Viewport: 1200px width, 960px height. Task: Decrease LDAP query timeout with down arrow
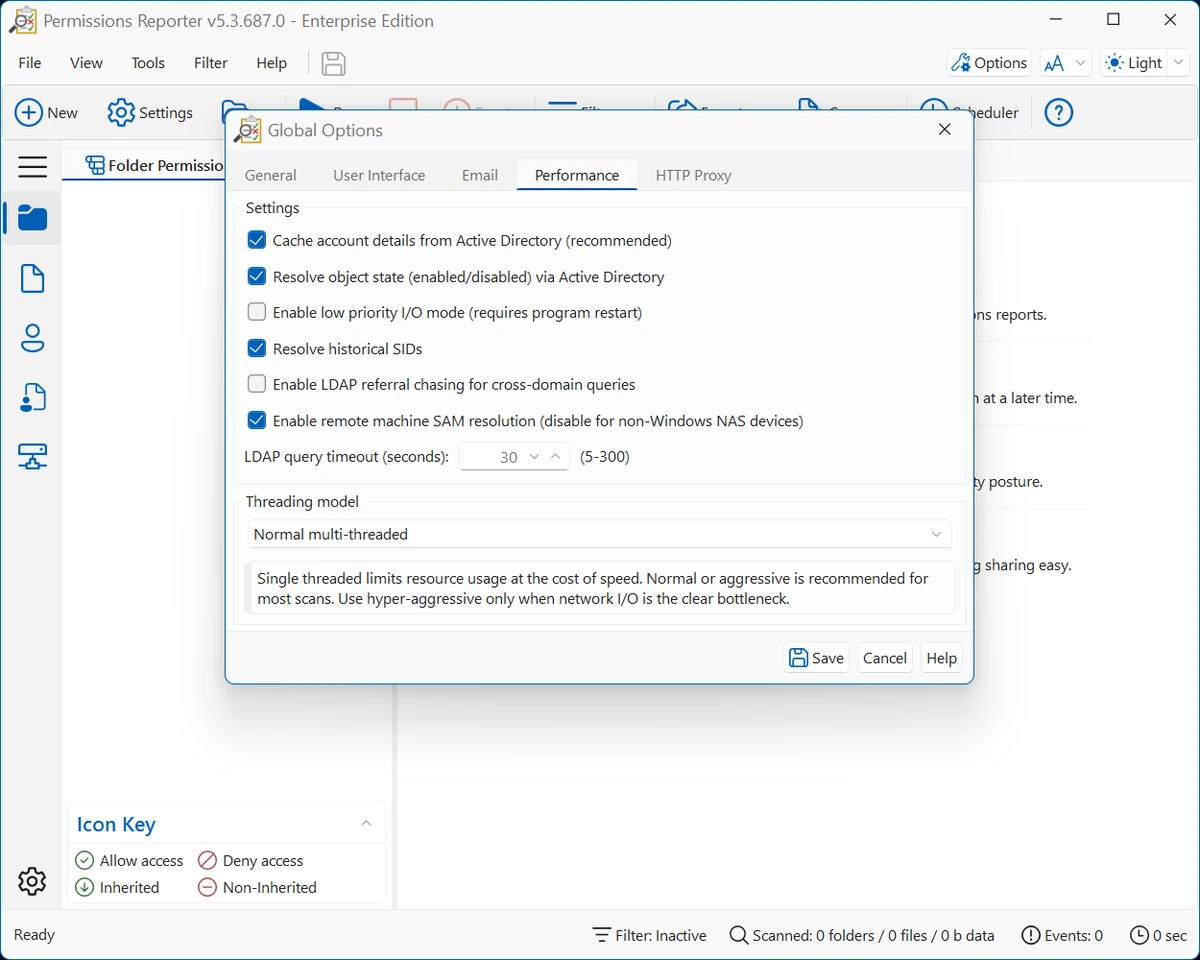coord(534,457)
